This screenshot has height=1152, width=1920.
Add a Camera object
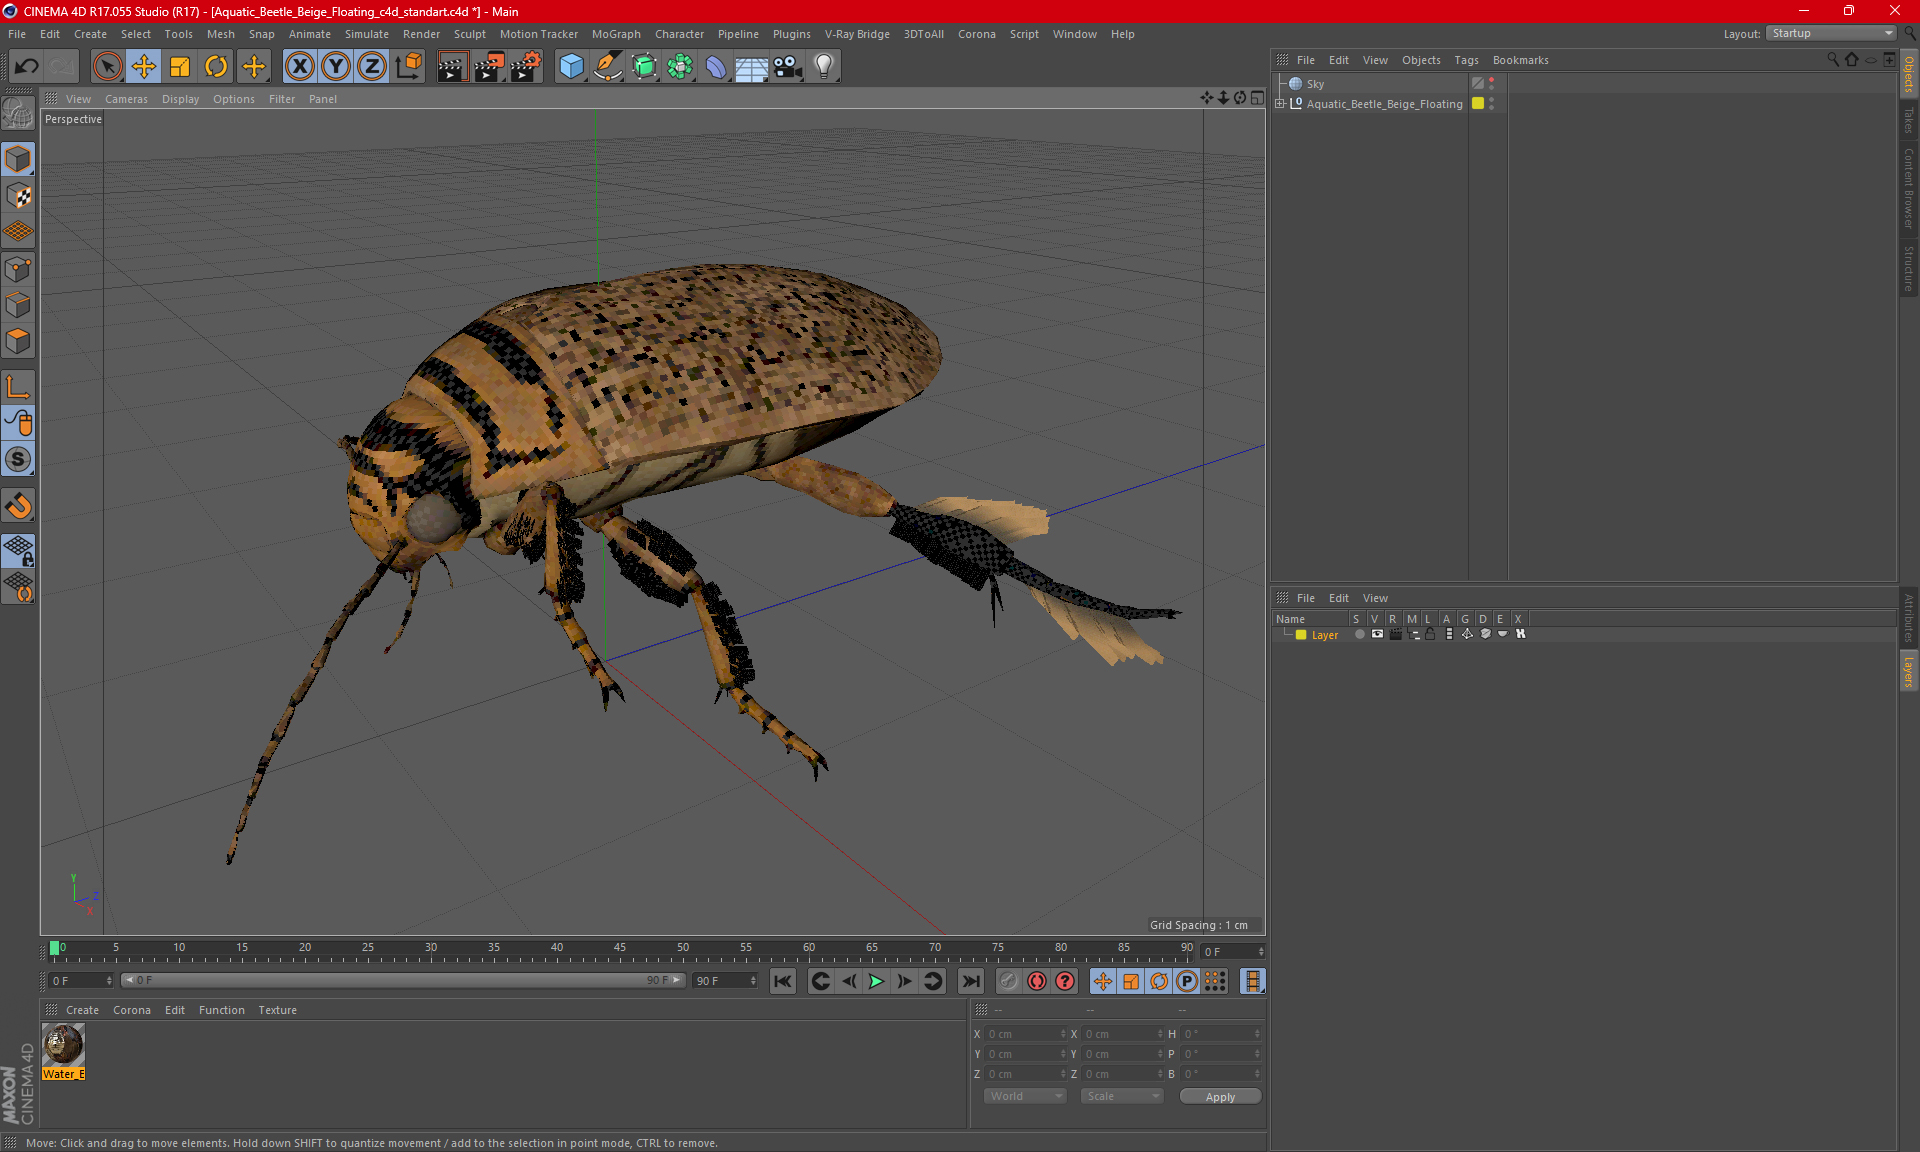[788, 67]
